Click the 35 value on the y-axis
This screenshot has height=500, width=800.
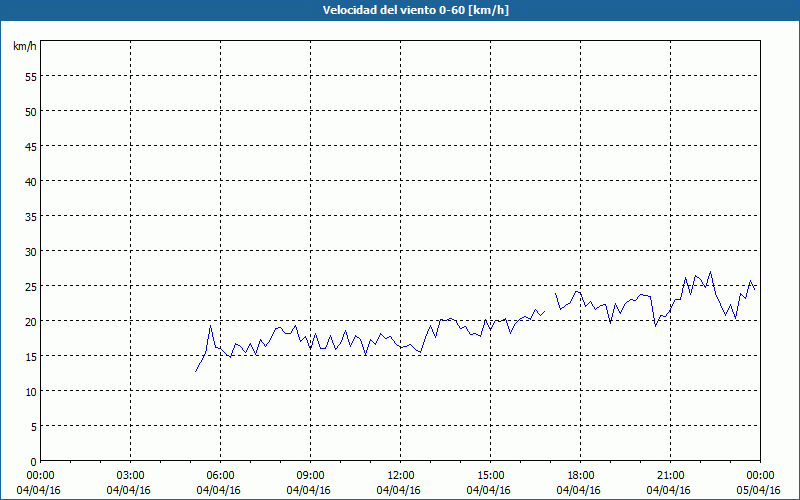point(31,217)
